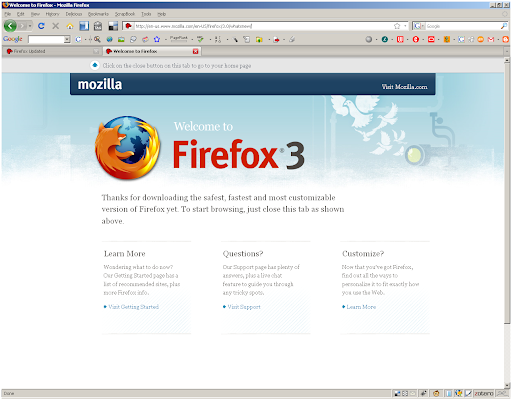The image size is (512, 399).
Task: Open the ScrapBook menu
Action: (125, 14)
